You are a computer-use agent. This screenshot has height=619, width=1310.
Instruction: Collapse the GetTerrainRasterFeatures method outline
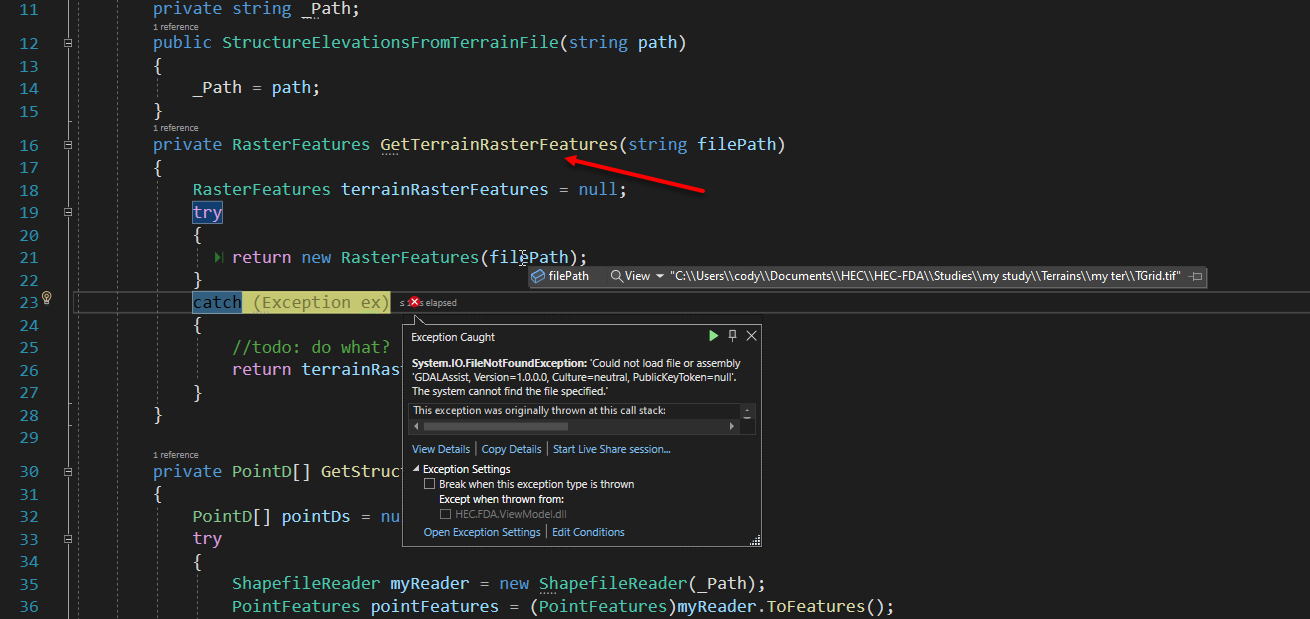[x=67, y=145]
